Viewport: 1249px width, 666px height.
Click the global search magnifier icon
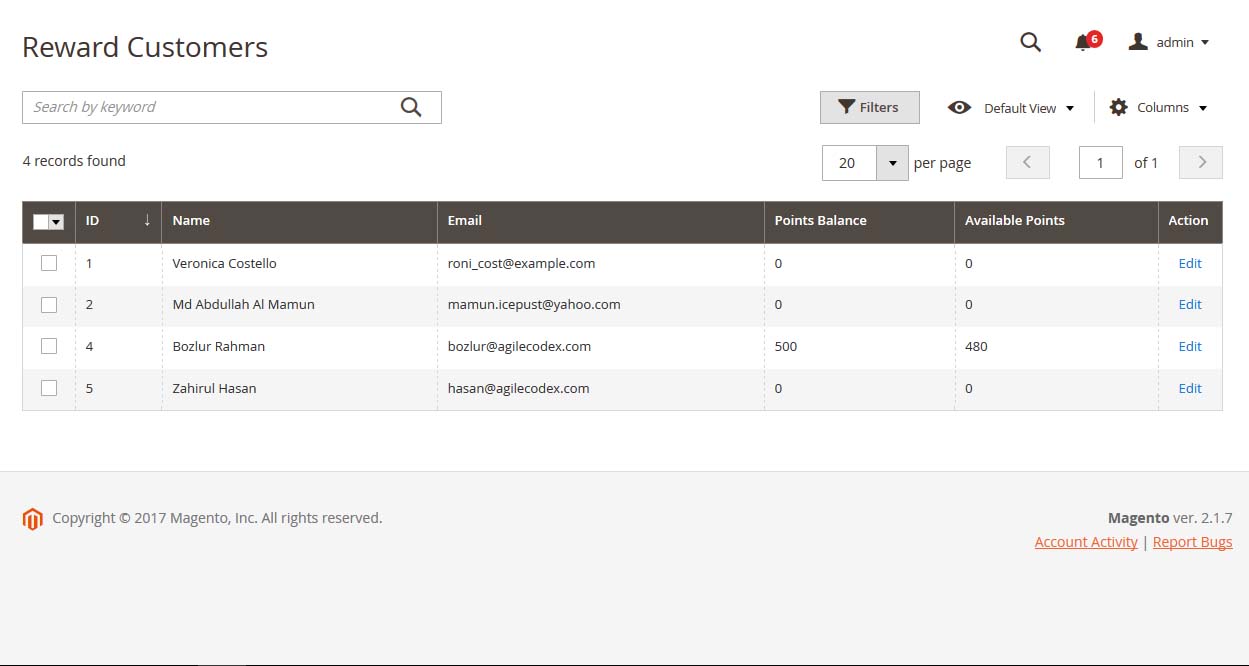pyautogui.click(x=1030, y=42)
